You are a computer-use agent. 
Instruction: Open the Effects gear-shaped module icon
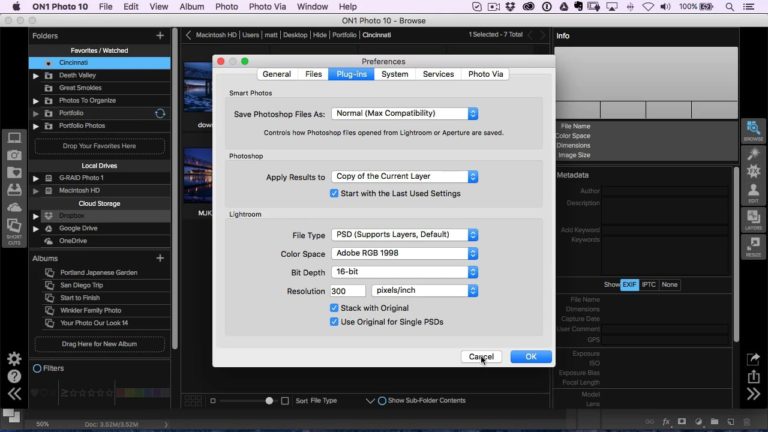coord(753,171)
